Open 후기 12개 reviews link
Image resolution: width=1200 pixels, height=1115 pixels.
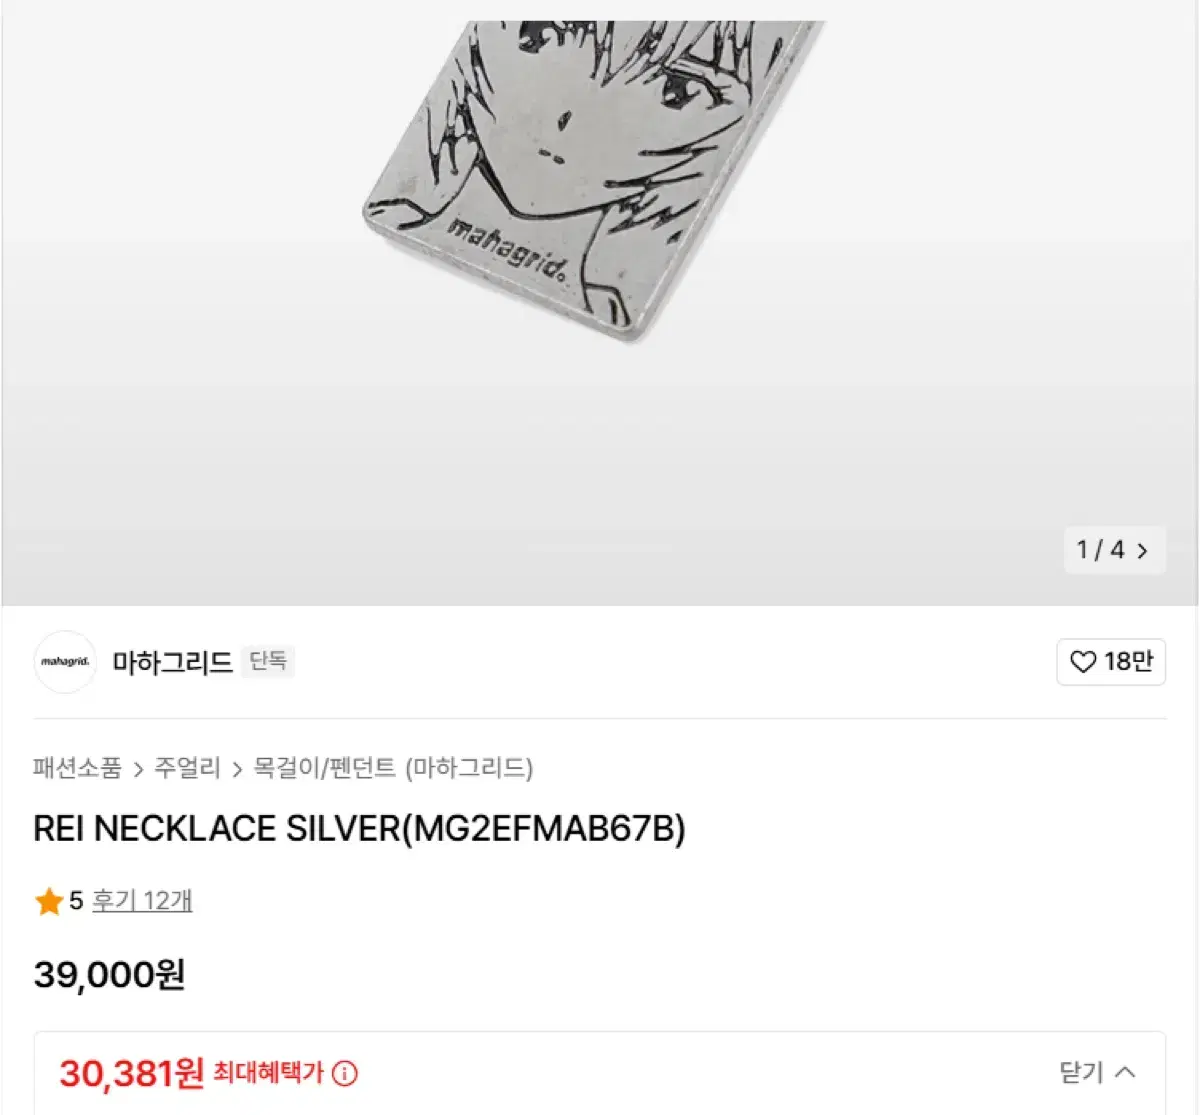pyautogui.click(x=142, y=901)
